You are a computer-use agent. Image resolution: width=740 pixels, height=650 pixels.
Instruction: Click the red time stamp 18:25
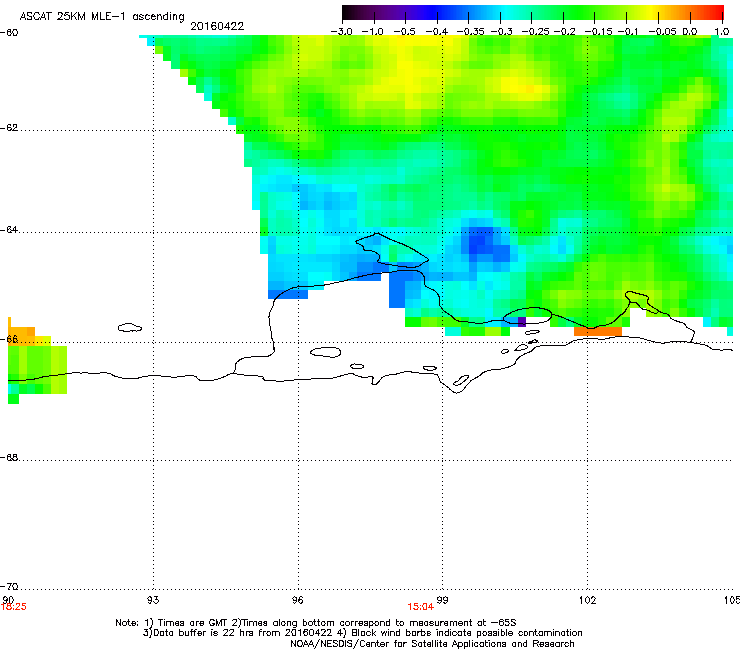(14, 607)
